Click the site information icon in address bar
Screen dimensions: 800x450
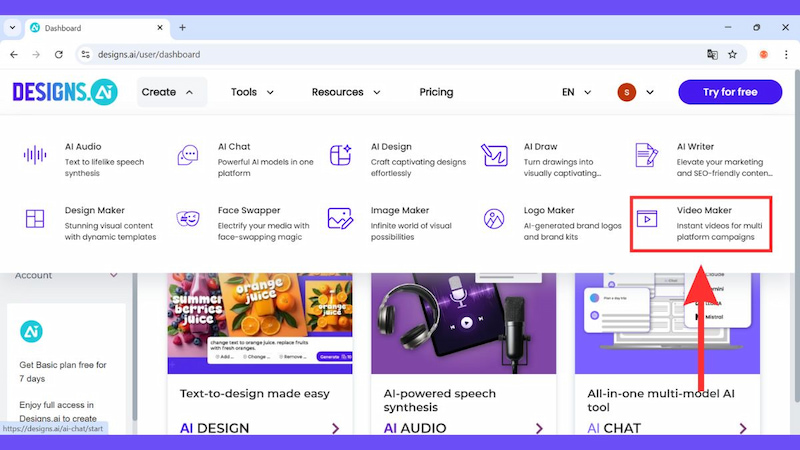coord(86,55)
